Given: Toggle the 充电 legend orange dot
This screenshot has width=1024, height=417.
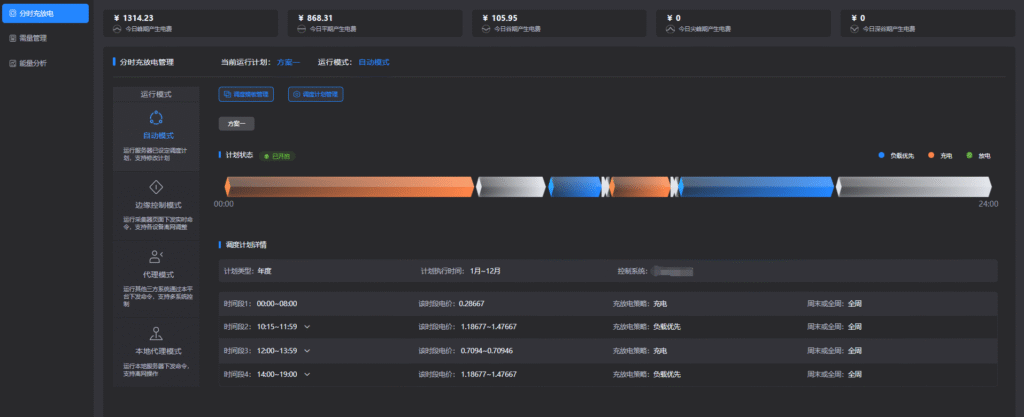Looking at the screenshot, I should (x=931, y=156).
